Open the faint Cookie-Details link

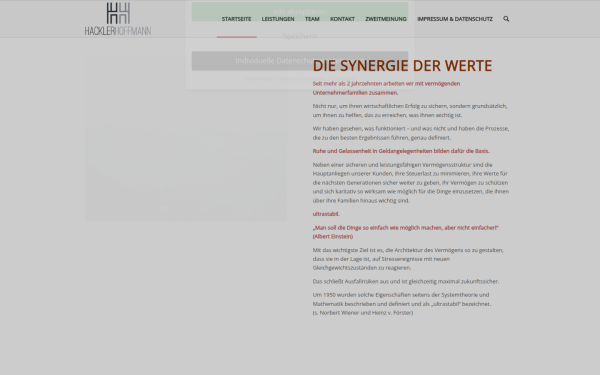(259, 79)
